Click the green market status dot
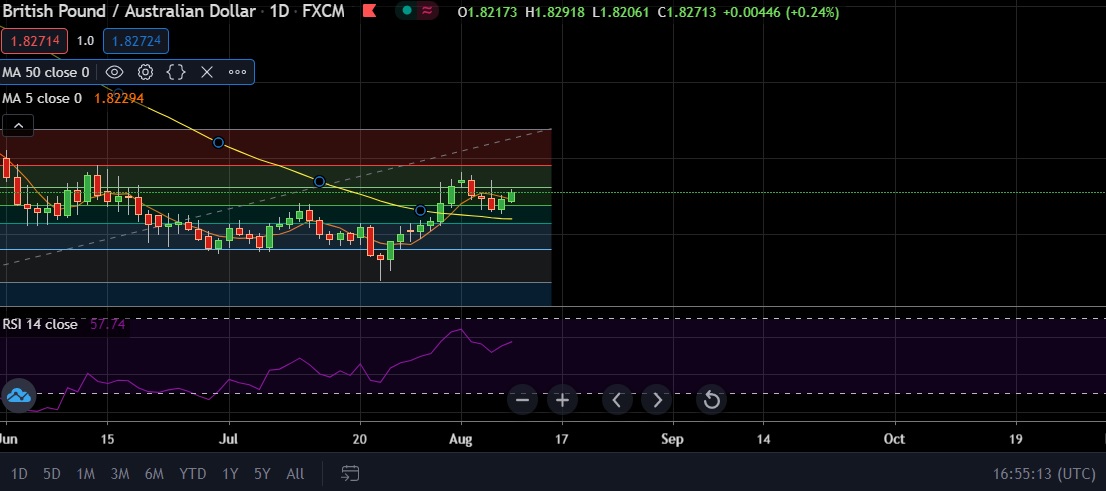The height and width of the screenshot is (491, 1106). pyautogui.click(x=406, y=11)
